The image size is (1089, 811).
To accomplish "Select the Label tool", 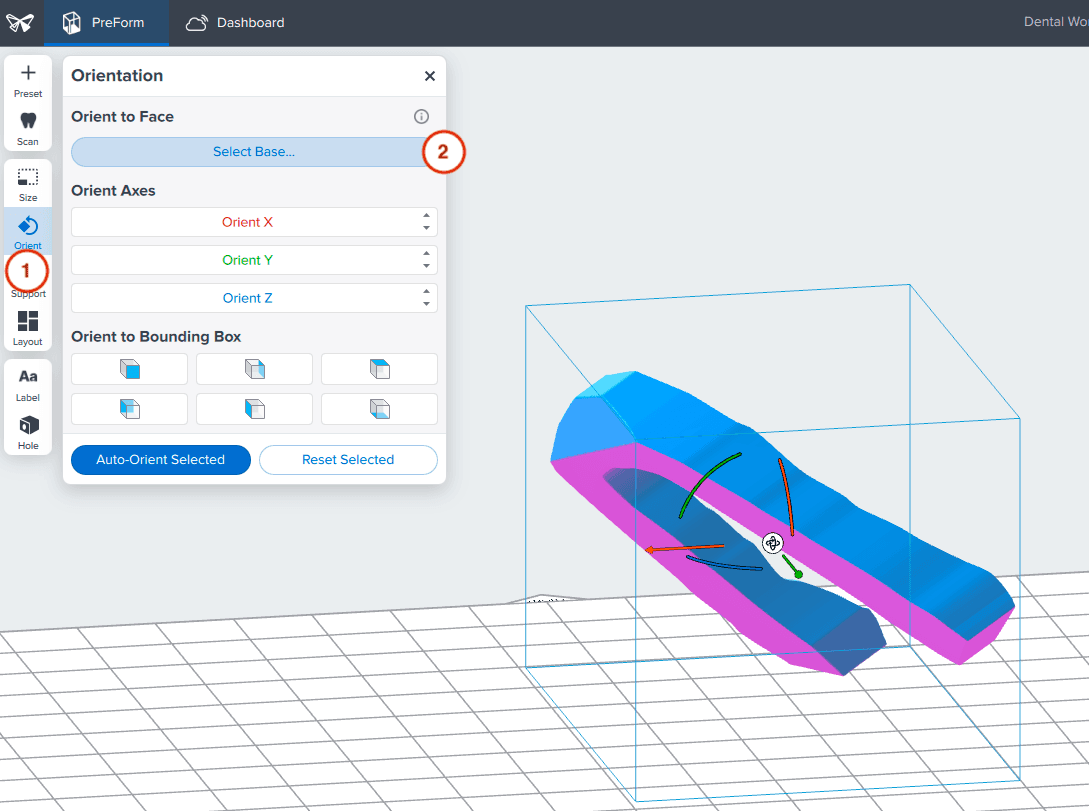I will [28, 383].
